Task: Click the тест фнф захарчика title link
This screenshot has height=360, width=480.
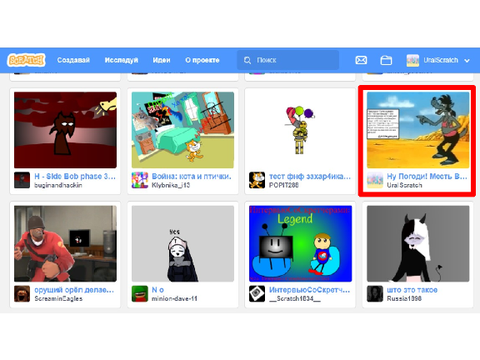Action: 310,176
